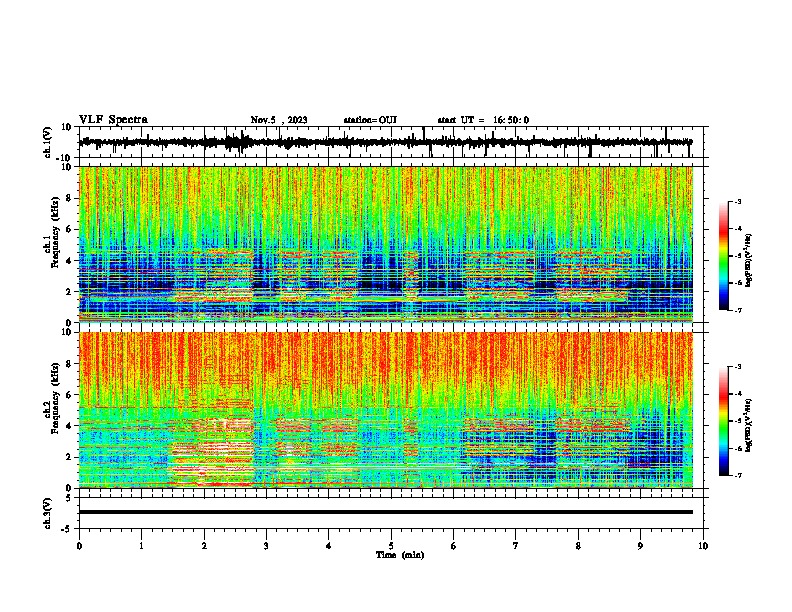The image size is (792, 612).
Task: Click the ch.2 "Frequency (kHz)" axis label
Action: [55, 398]
